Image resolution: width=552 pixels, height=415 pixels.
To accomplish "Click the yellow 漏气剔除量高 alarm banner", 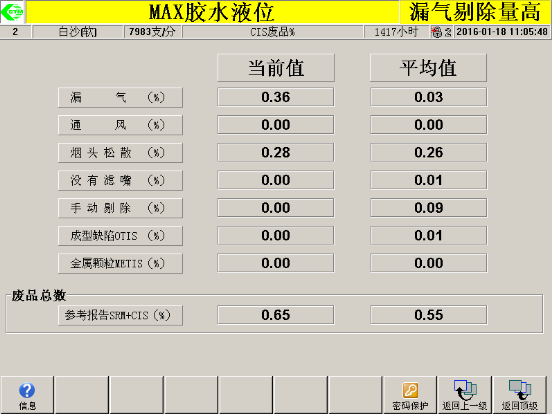I will coord(475,12).
